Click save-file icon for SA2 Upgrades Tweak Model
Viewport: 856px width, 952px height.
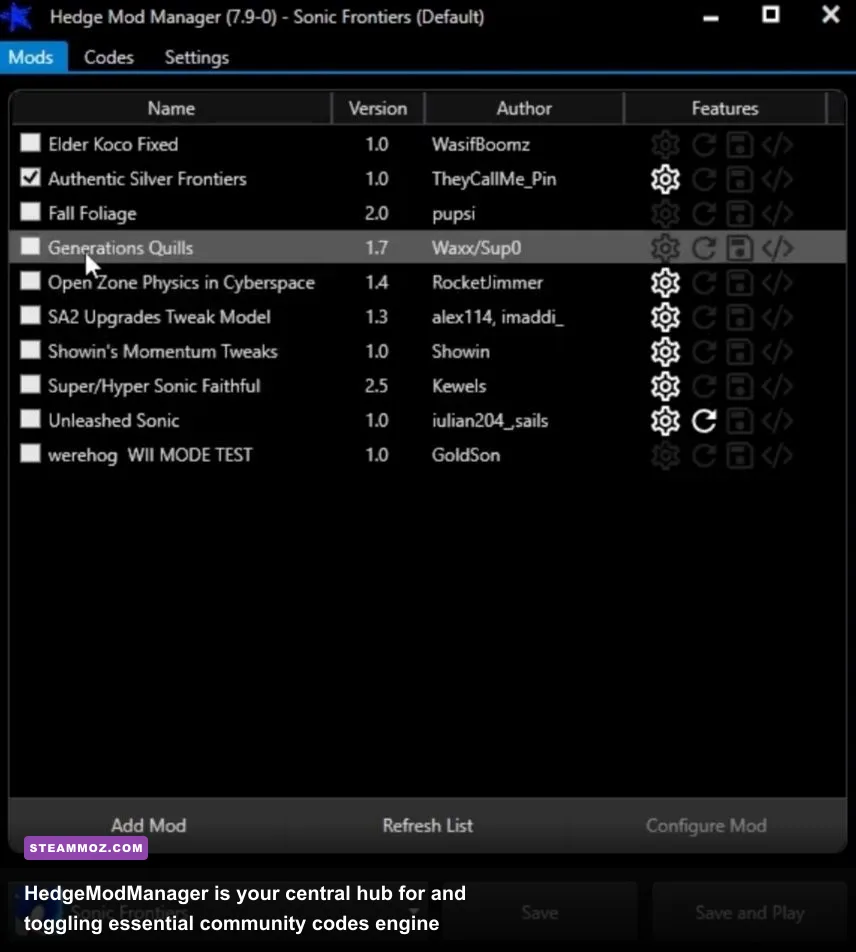(x=739, y=318)
